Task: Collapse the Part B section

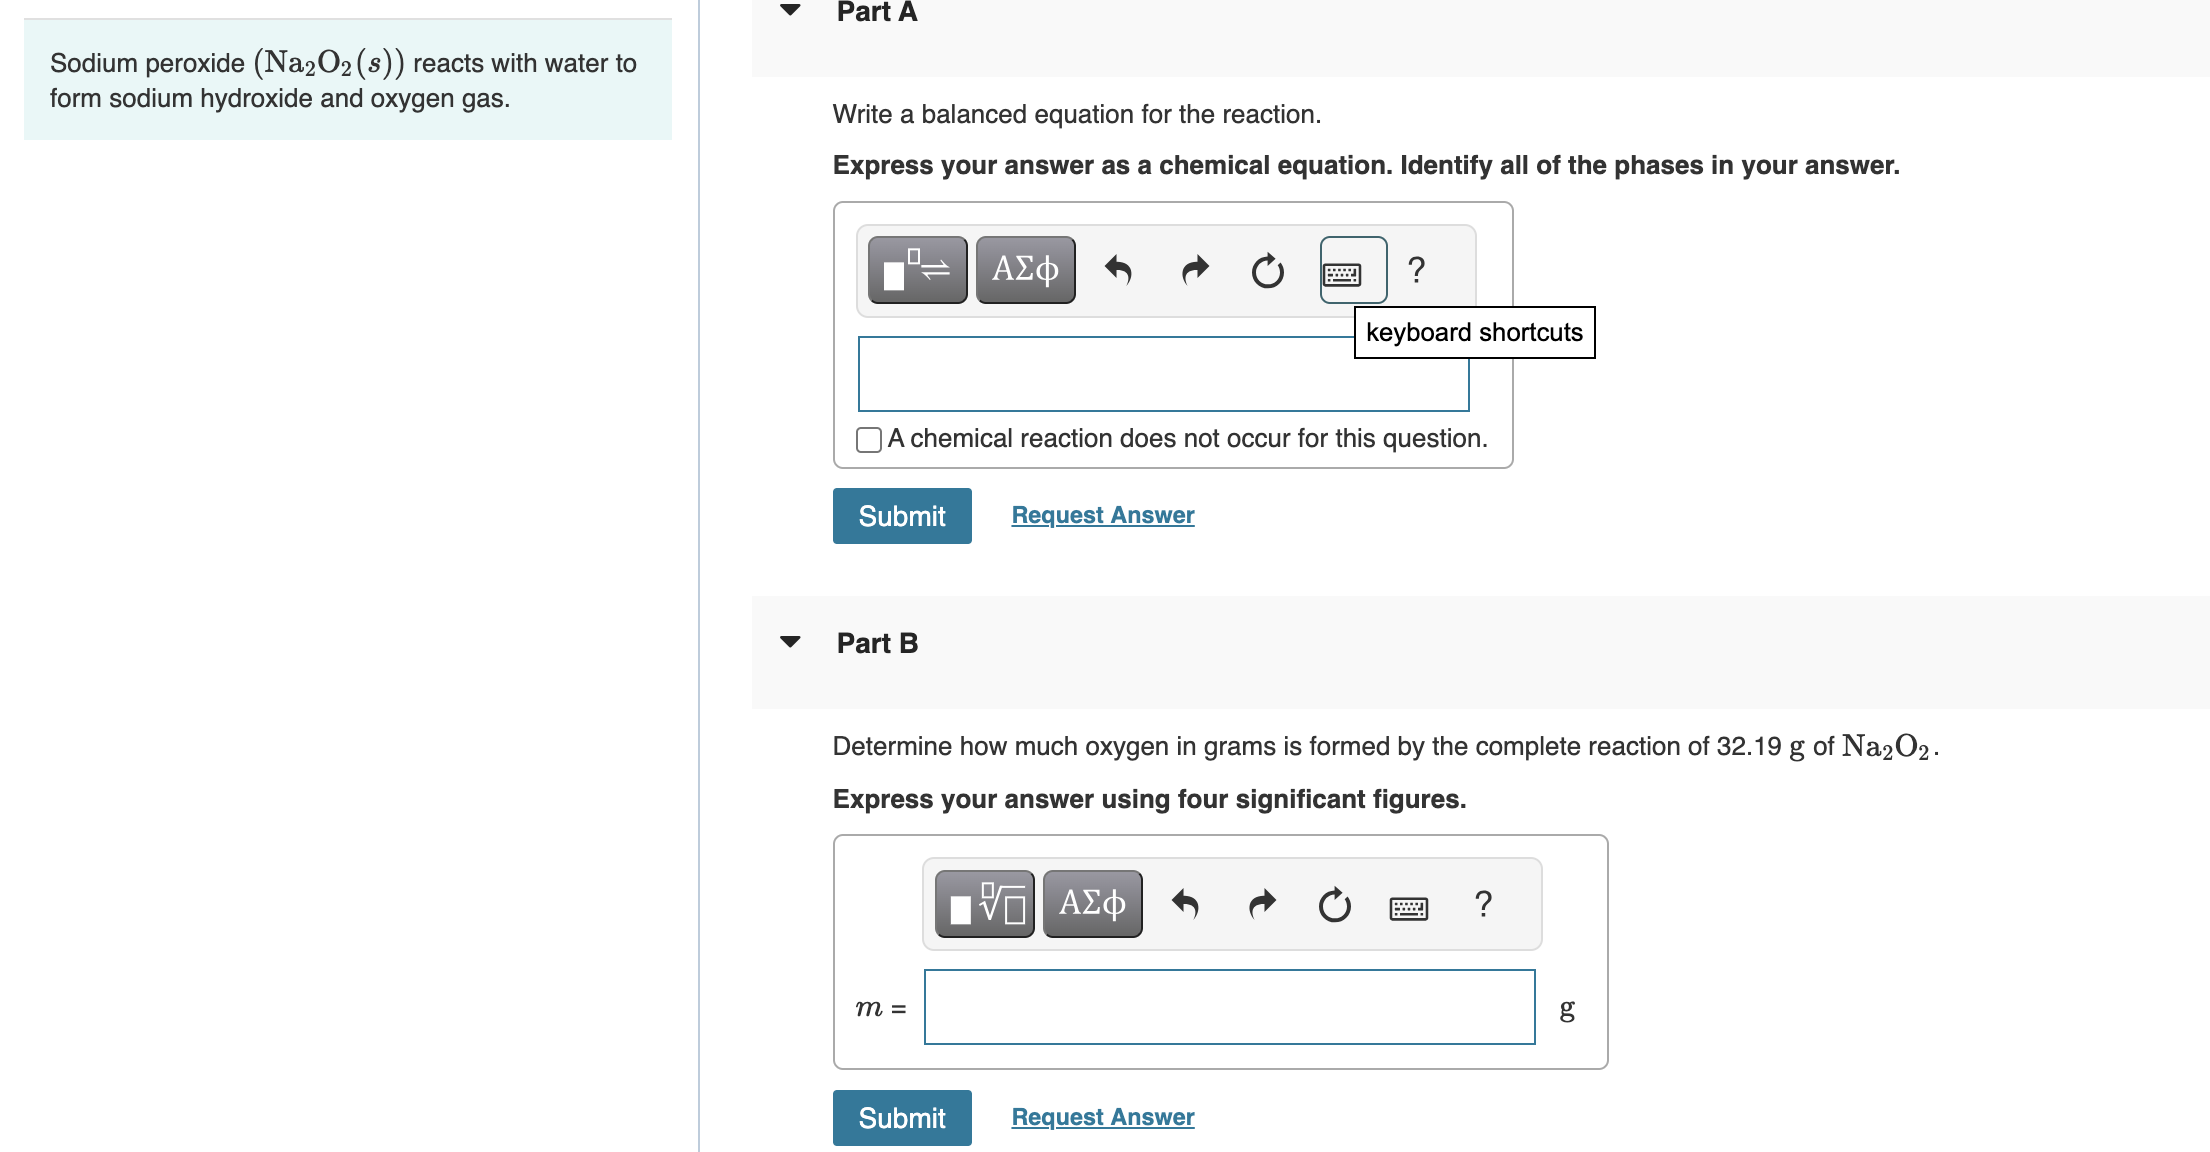Action: tap(790, 643)
